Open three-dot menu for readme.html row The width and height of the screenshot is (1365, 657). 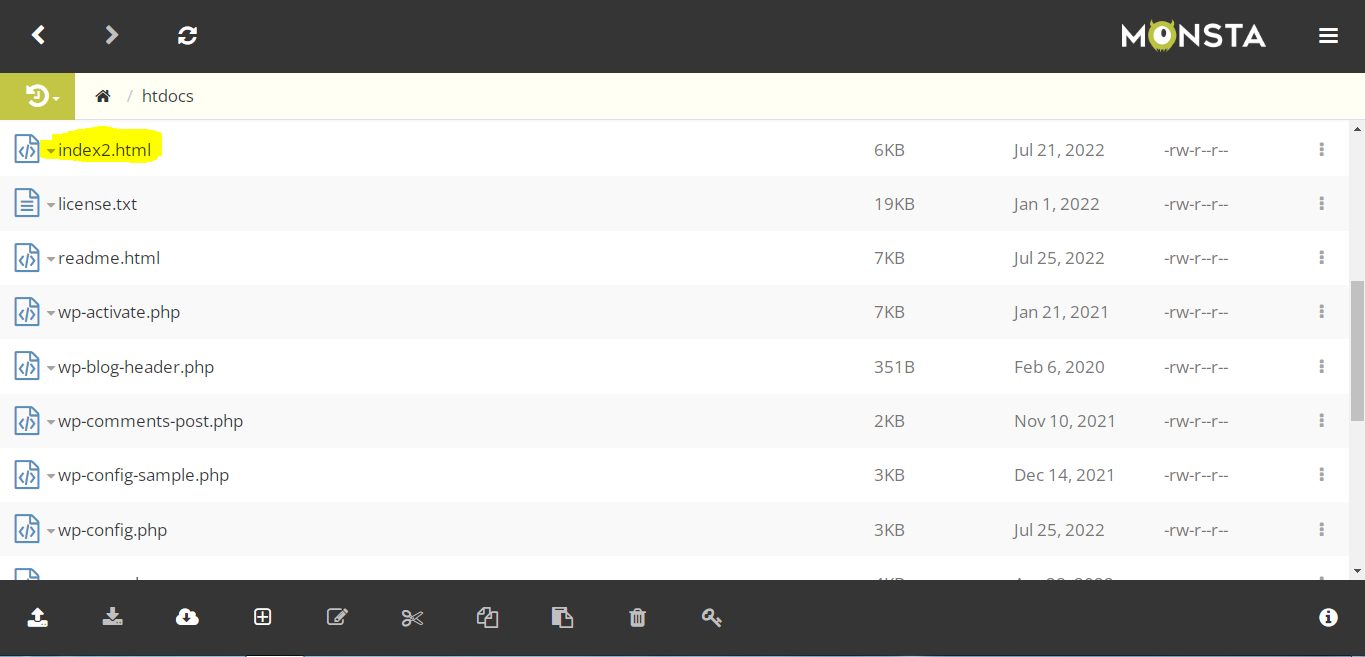[x=1321, y=258]
